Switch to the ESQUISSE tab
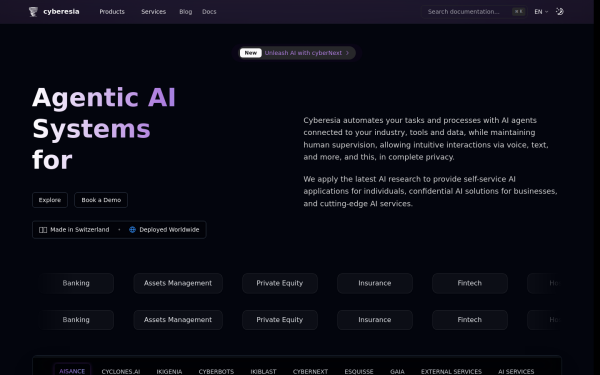600x375 pixels. click(359, 371)
